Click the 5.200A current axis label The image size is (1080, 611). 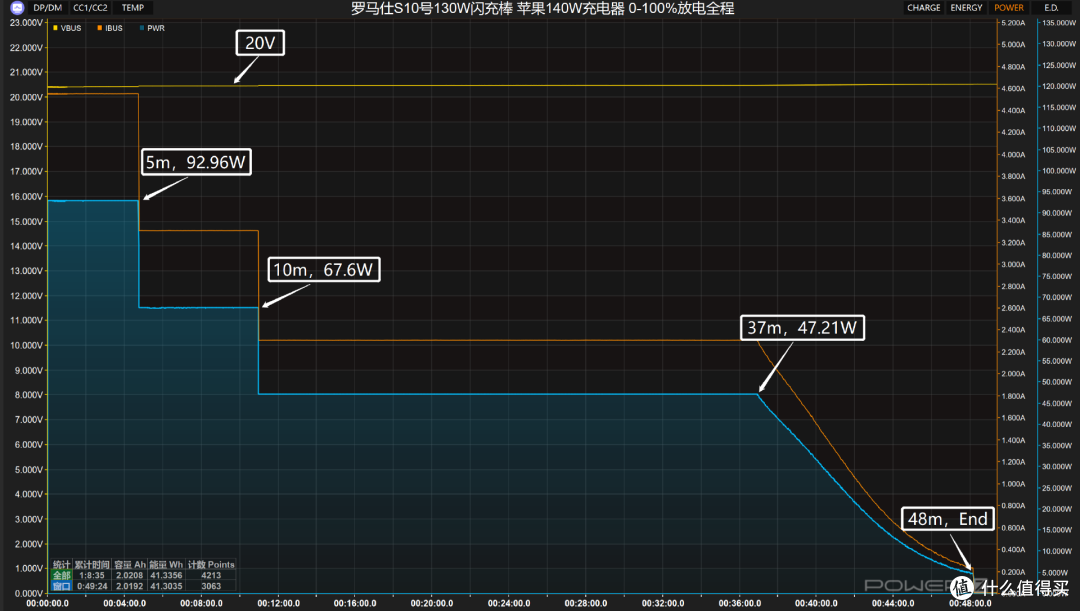pos(1013,23)
